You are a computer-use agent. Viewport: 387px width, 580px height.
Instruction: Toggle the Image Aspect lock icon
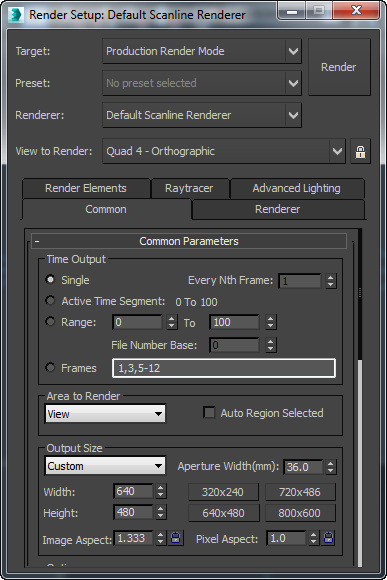176,538
